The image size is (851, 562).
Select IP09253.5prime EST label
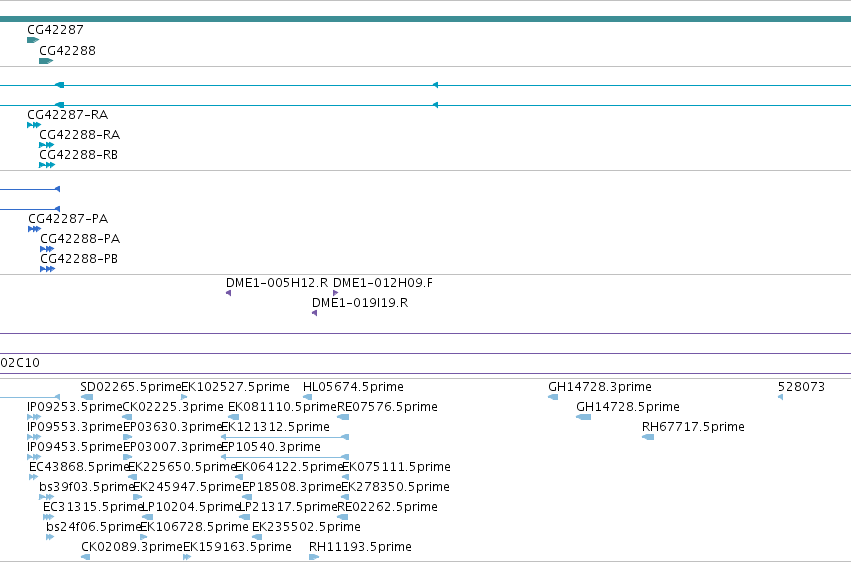point(75,407)
